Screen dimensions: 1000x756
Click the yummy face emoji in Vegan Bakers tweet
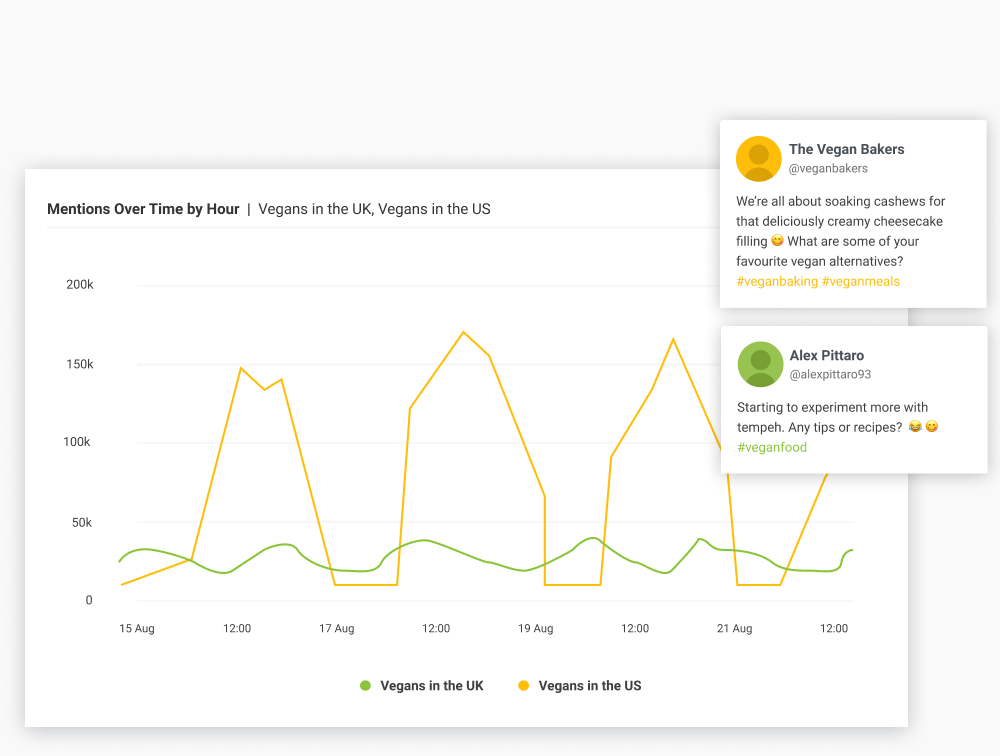click(x=777, y=242)
